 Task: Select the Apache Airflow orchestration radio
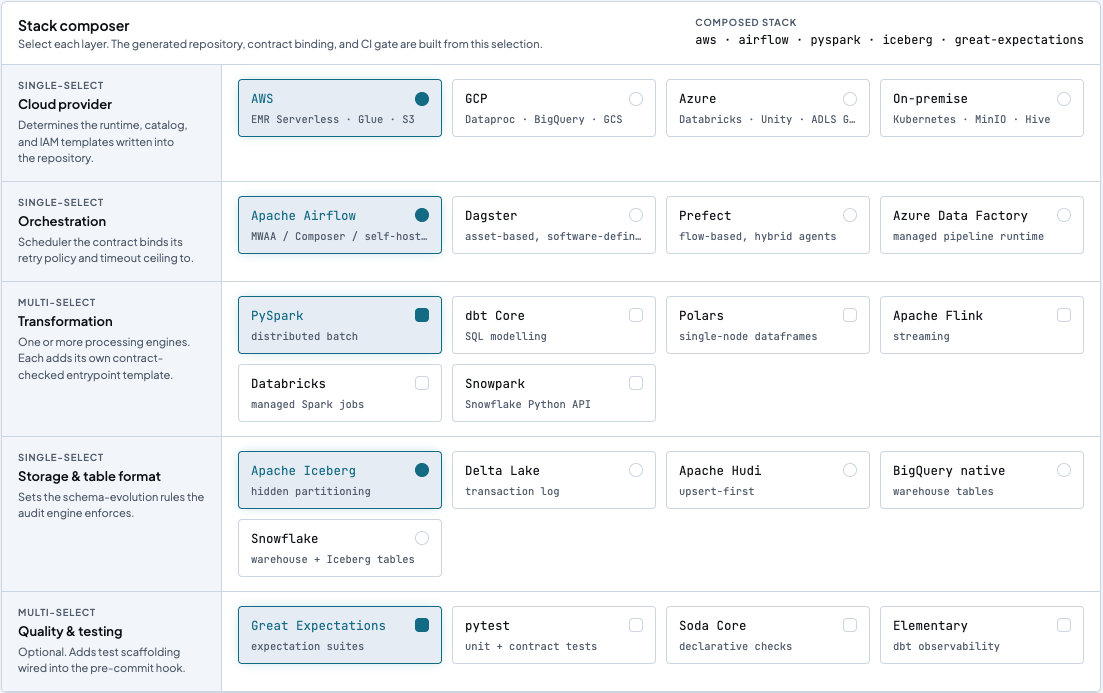click(x=422, y=215)
